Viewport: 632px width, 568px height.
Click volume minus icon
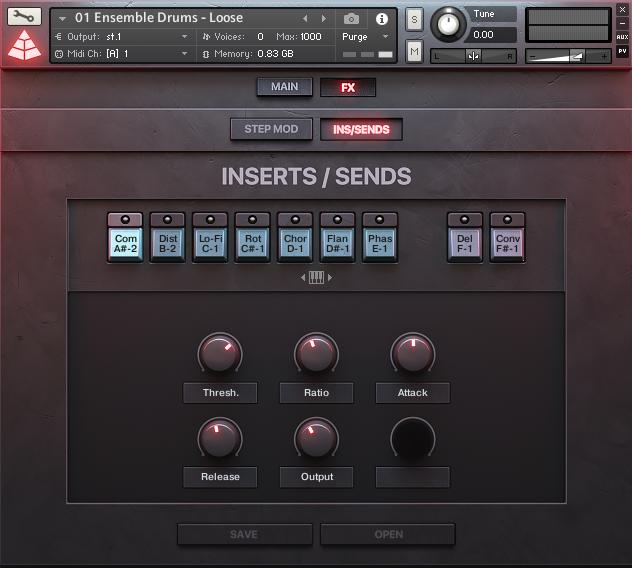click(532, 56)
